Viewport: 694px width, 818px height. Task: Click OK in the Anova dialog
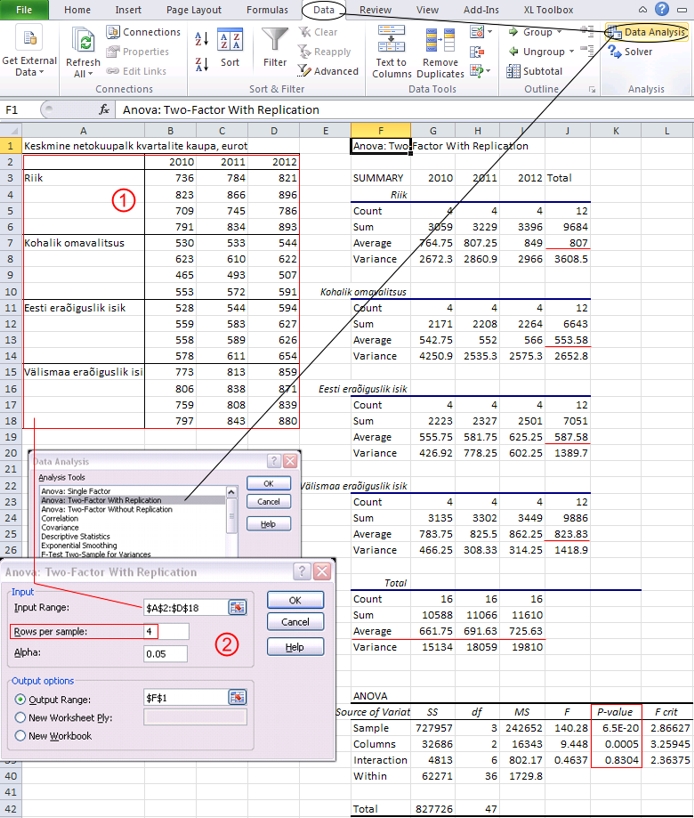295,600
